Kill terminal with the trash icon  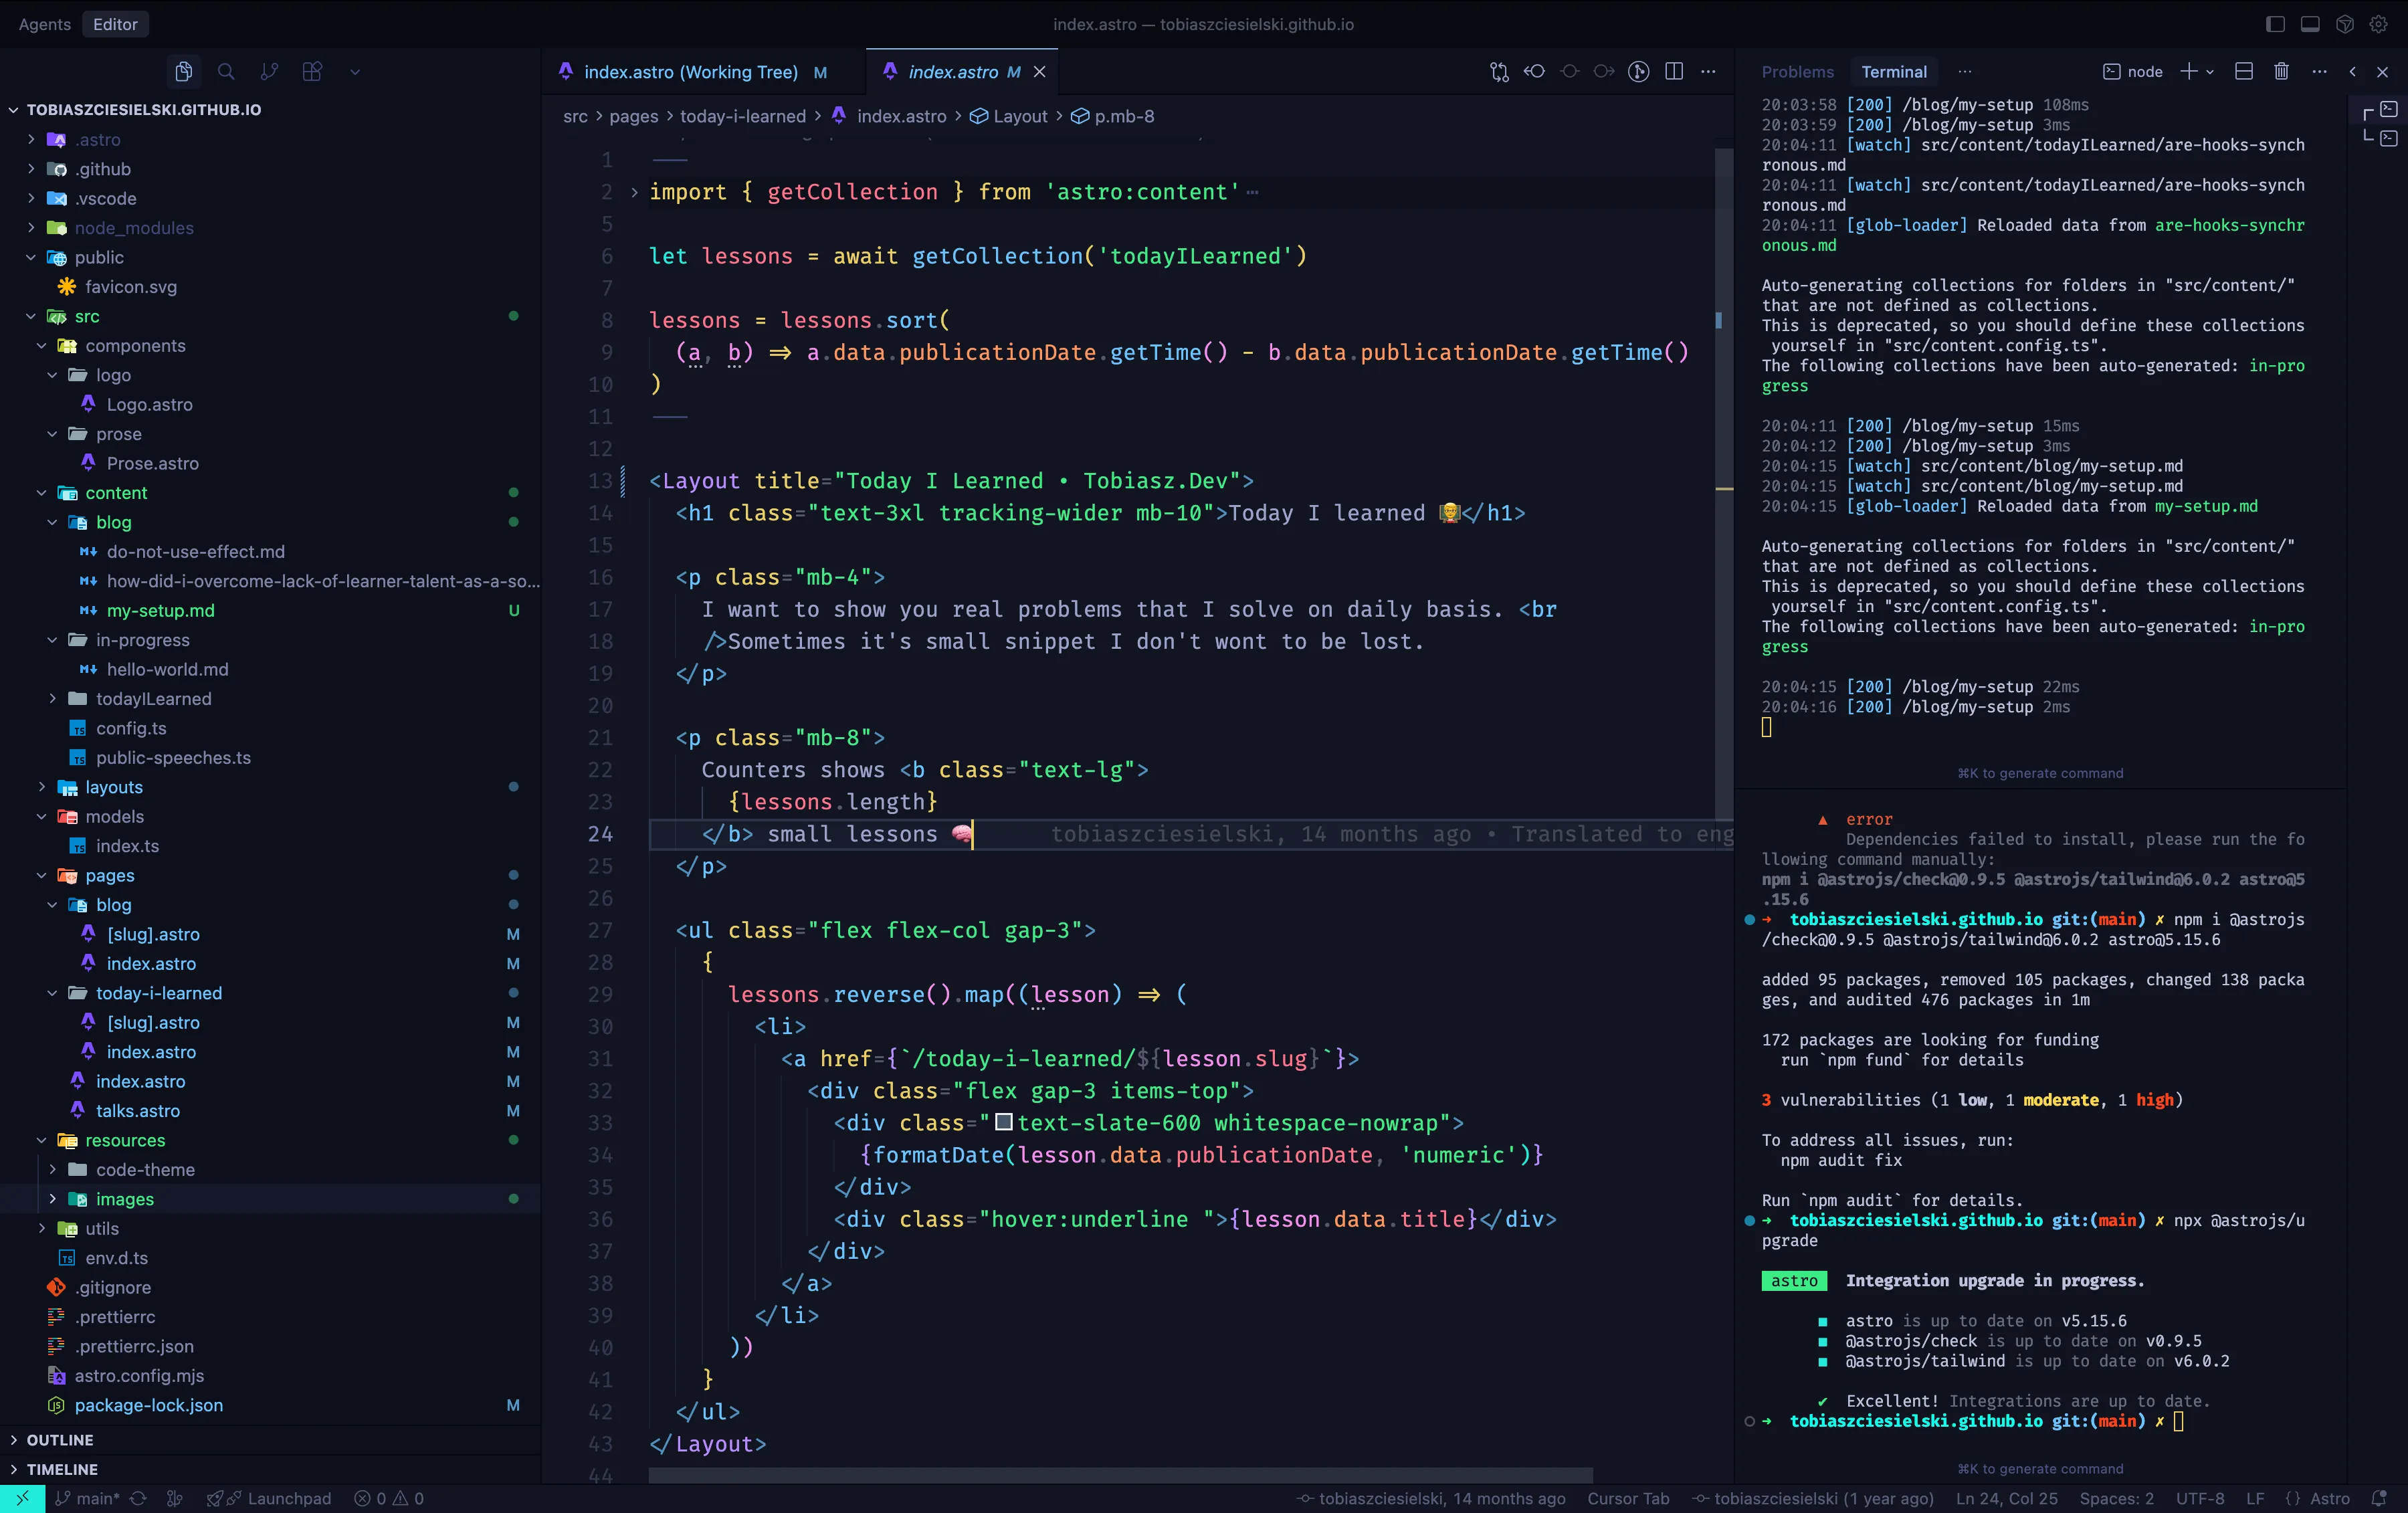coord(2281,71)
